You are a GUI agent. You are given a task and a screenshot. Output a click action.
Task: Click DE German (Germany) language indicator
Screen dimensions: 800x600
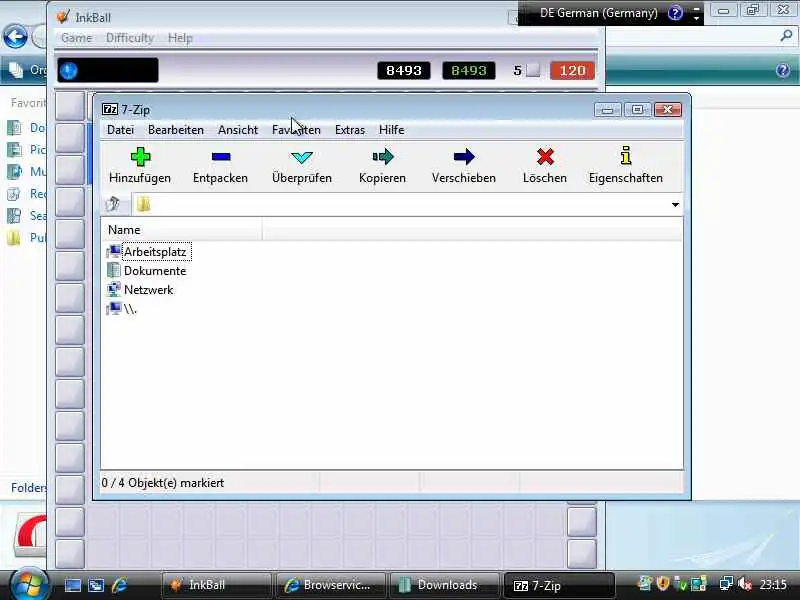tap(598, 13)
